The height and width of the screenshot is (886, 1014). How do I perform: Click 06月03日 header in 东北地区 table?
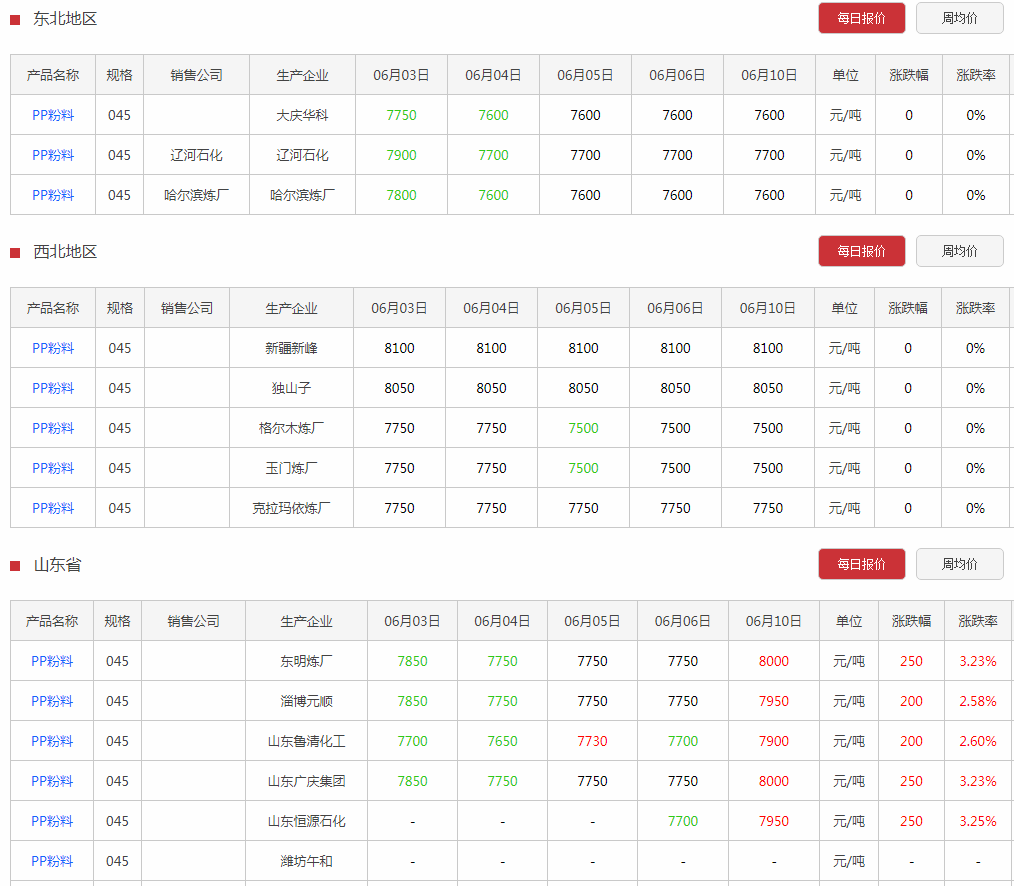pyautogui.click(x=401, y=75)
